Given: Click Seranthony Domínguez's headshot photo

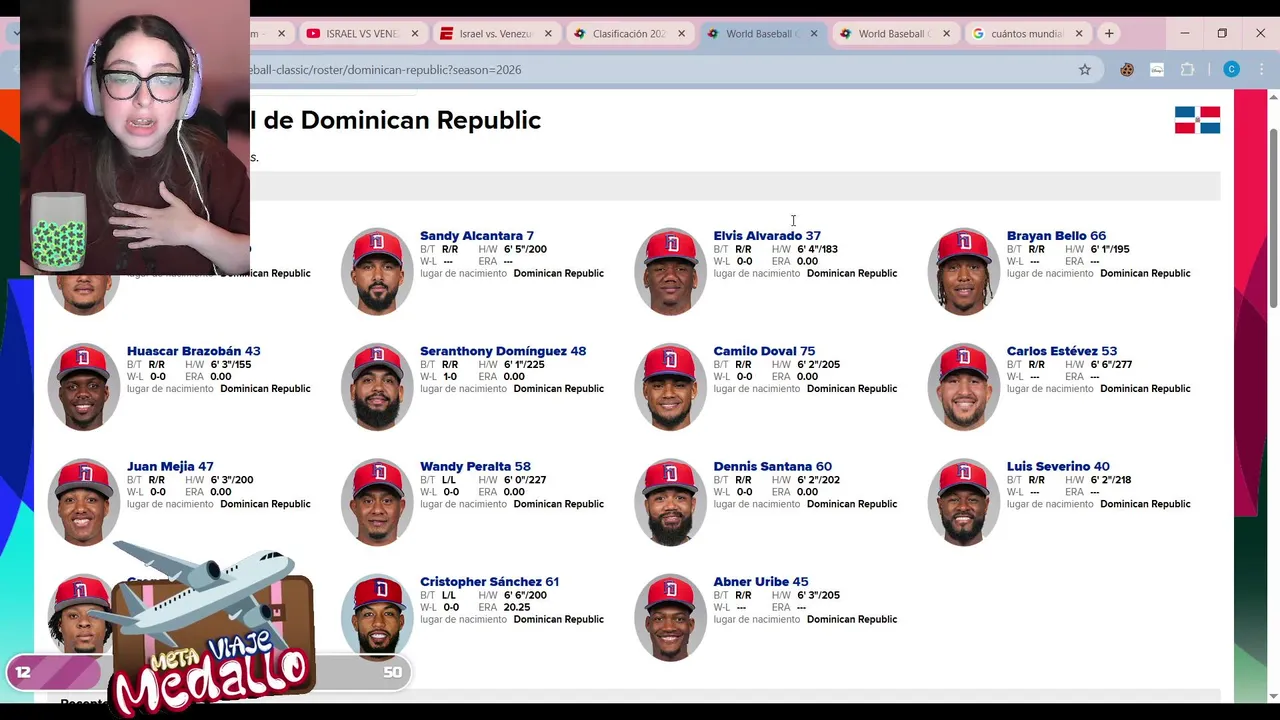Looking at the screenshot, I should [x=377, y=386].
